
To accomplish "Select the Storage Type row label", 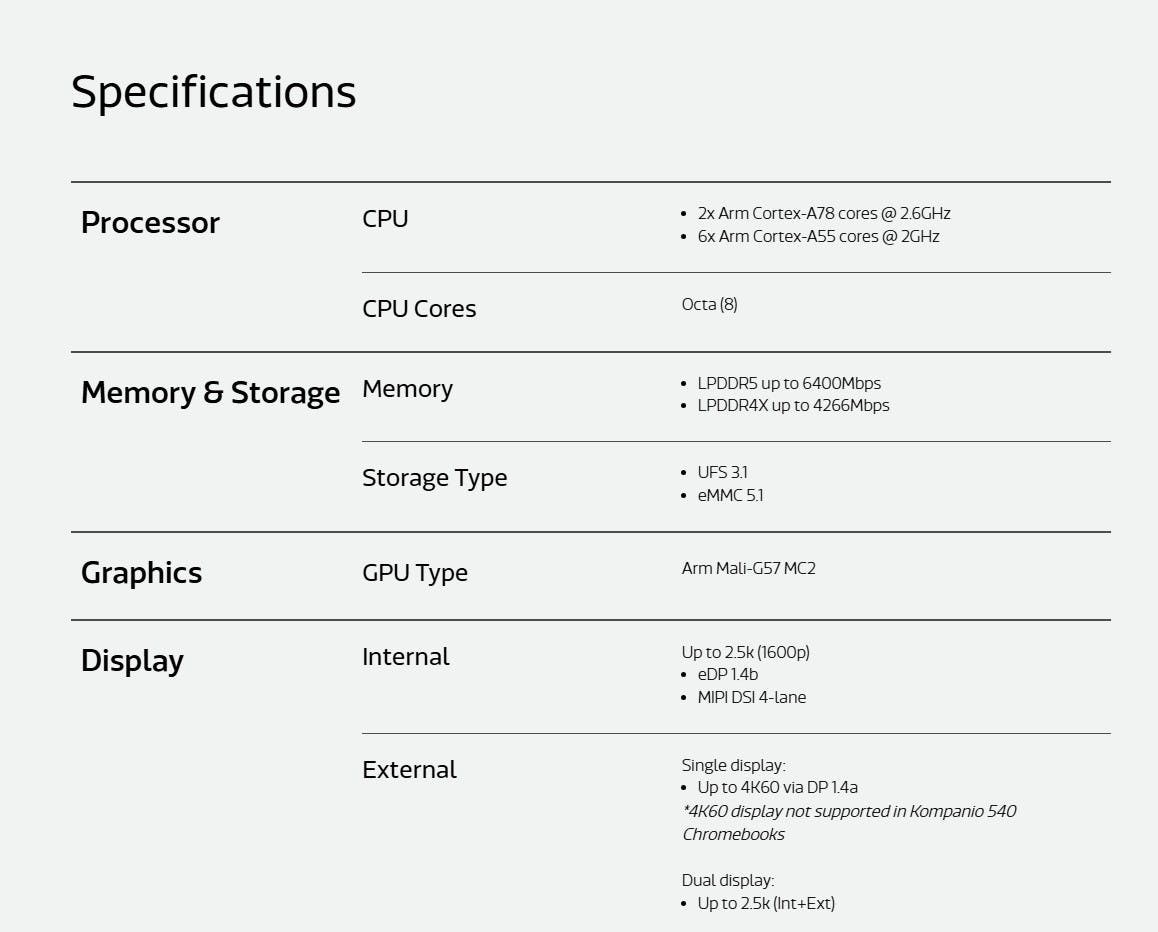I will click(434, 478).
